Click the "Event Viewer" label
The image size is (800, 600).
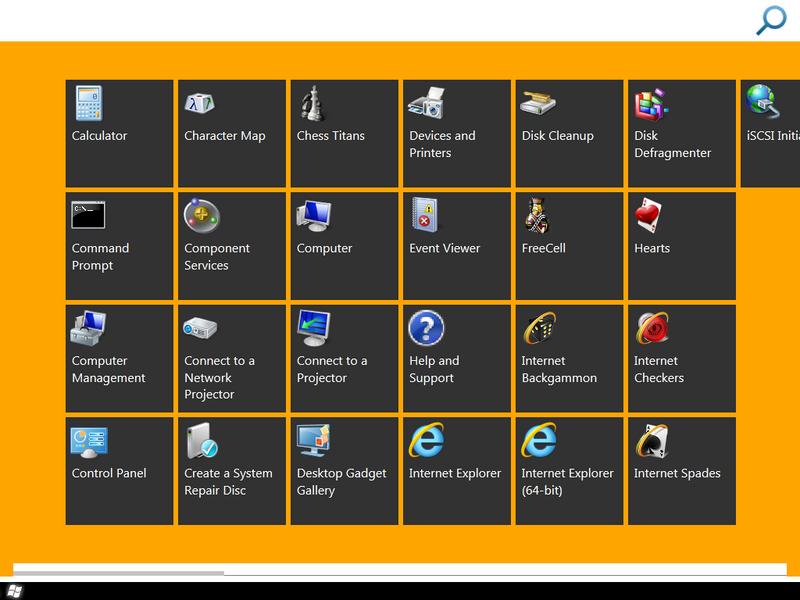point(445,248)
